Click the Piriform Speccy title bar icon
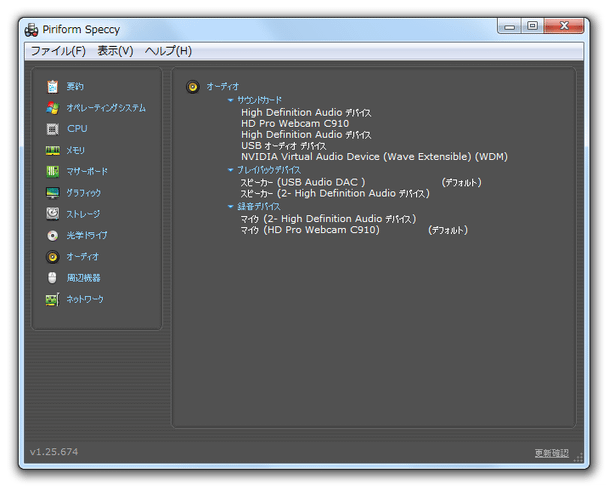Screen dimensions: 609x490 31,30
